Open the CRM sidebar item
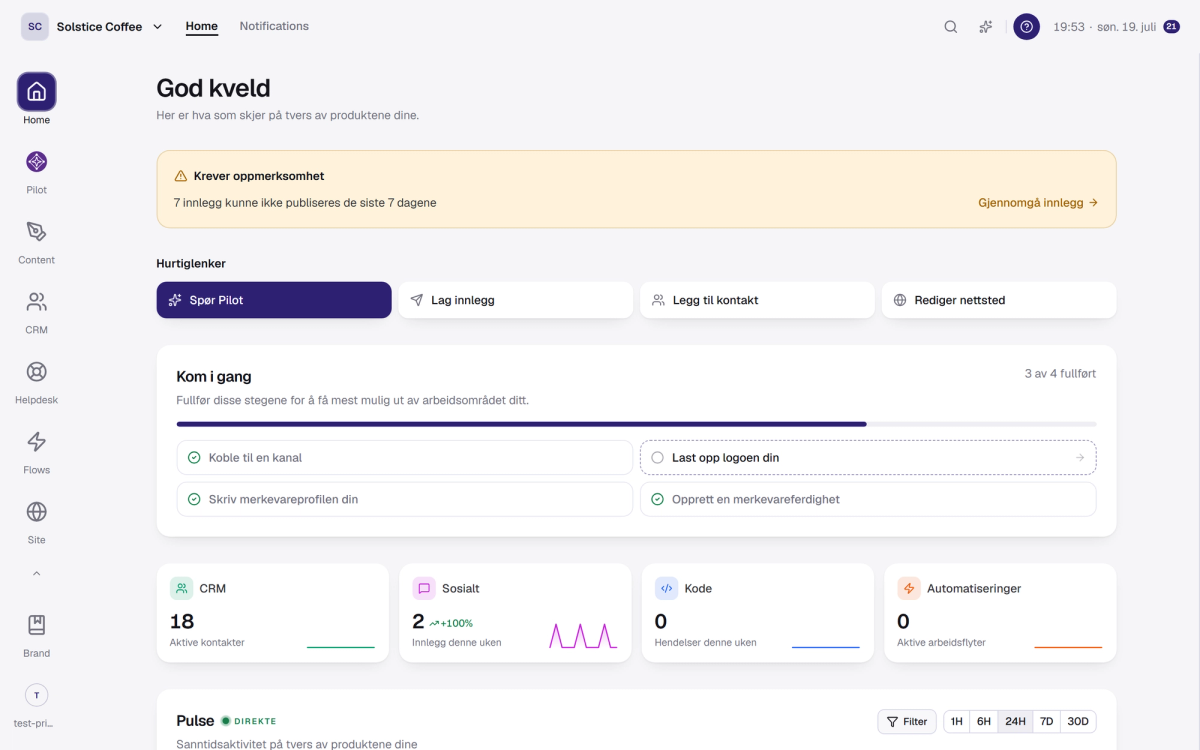1200x750 pixels. [x=36, y=302]
